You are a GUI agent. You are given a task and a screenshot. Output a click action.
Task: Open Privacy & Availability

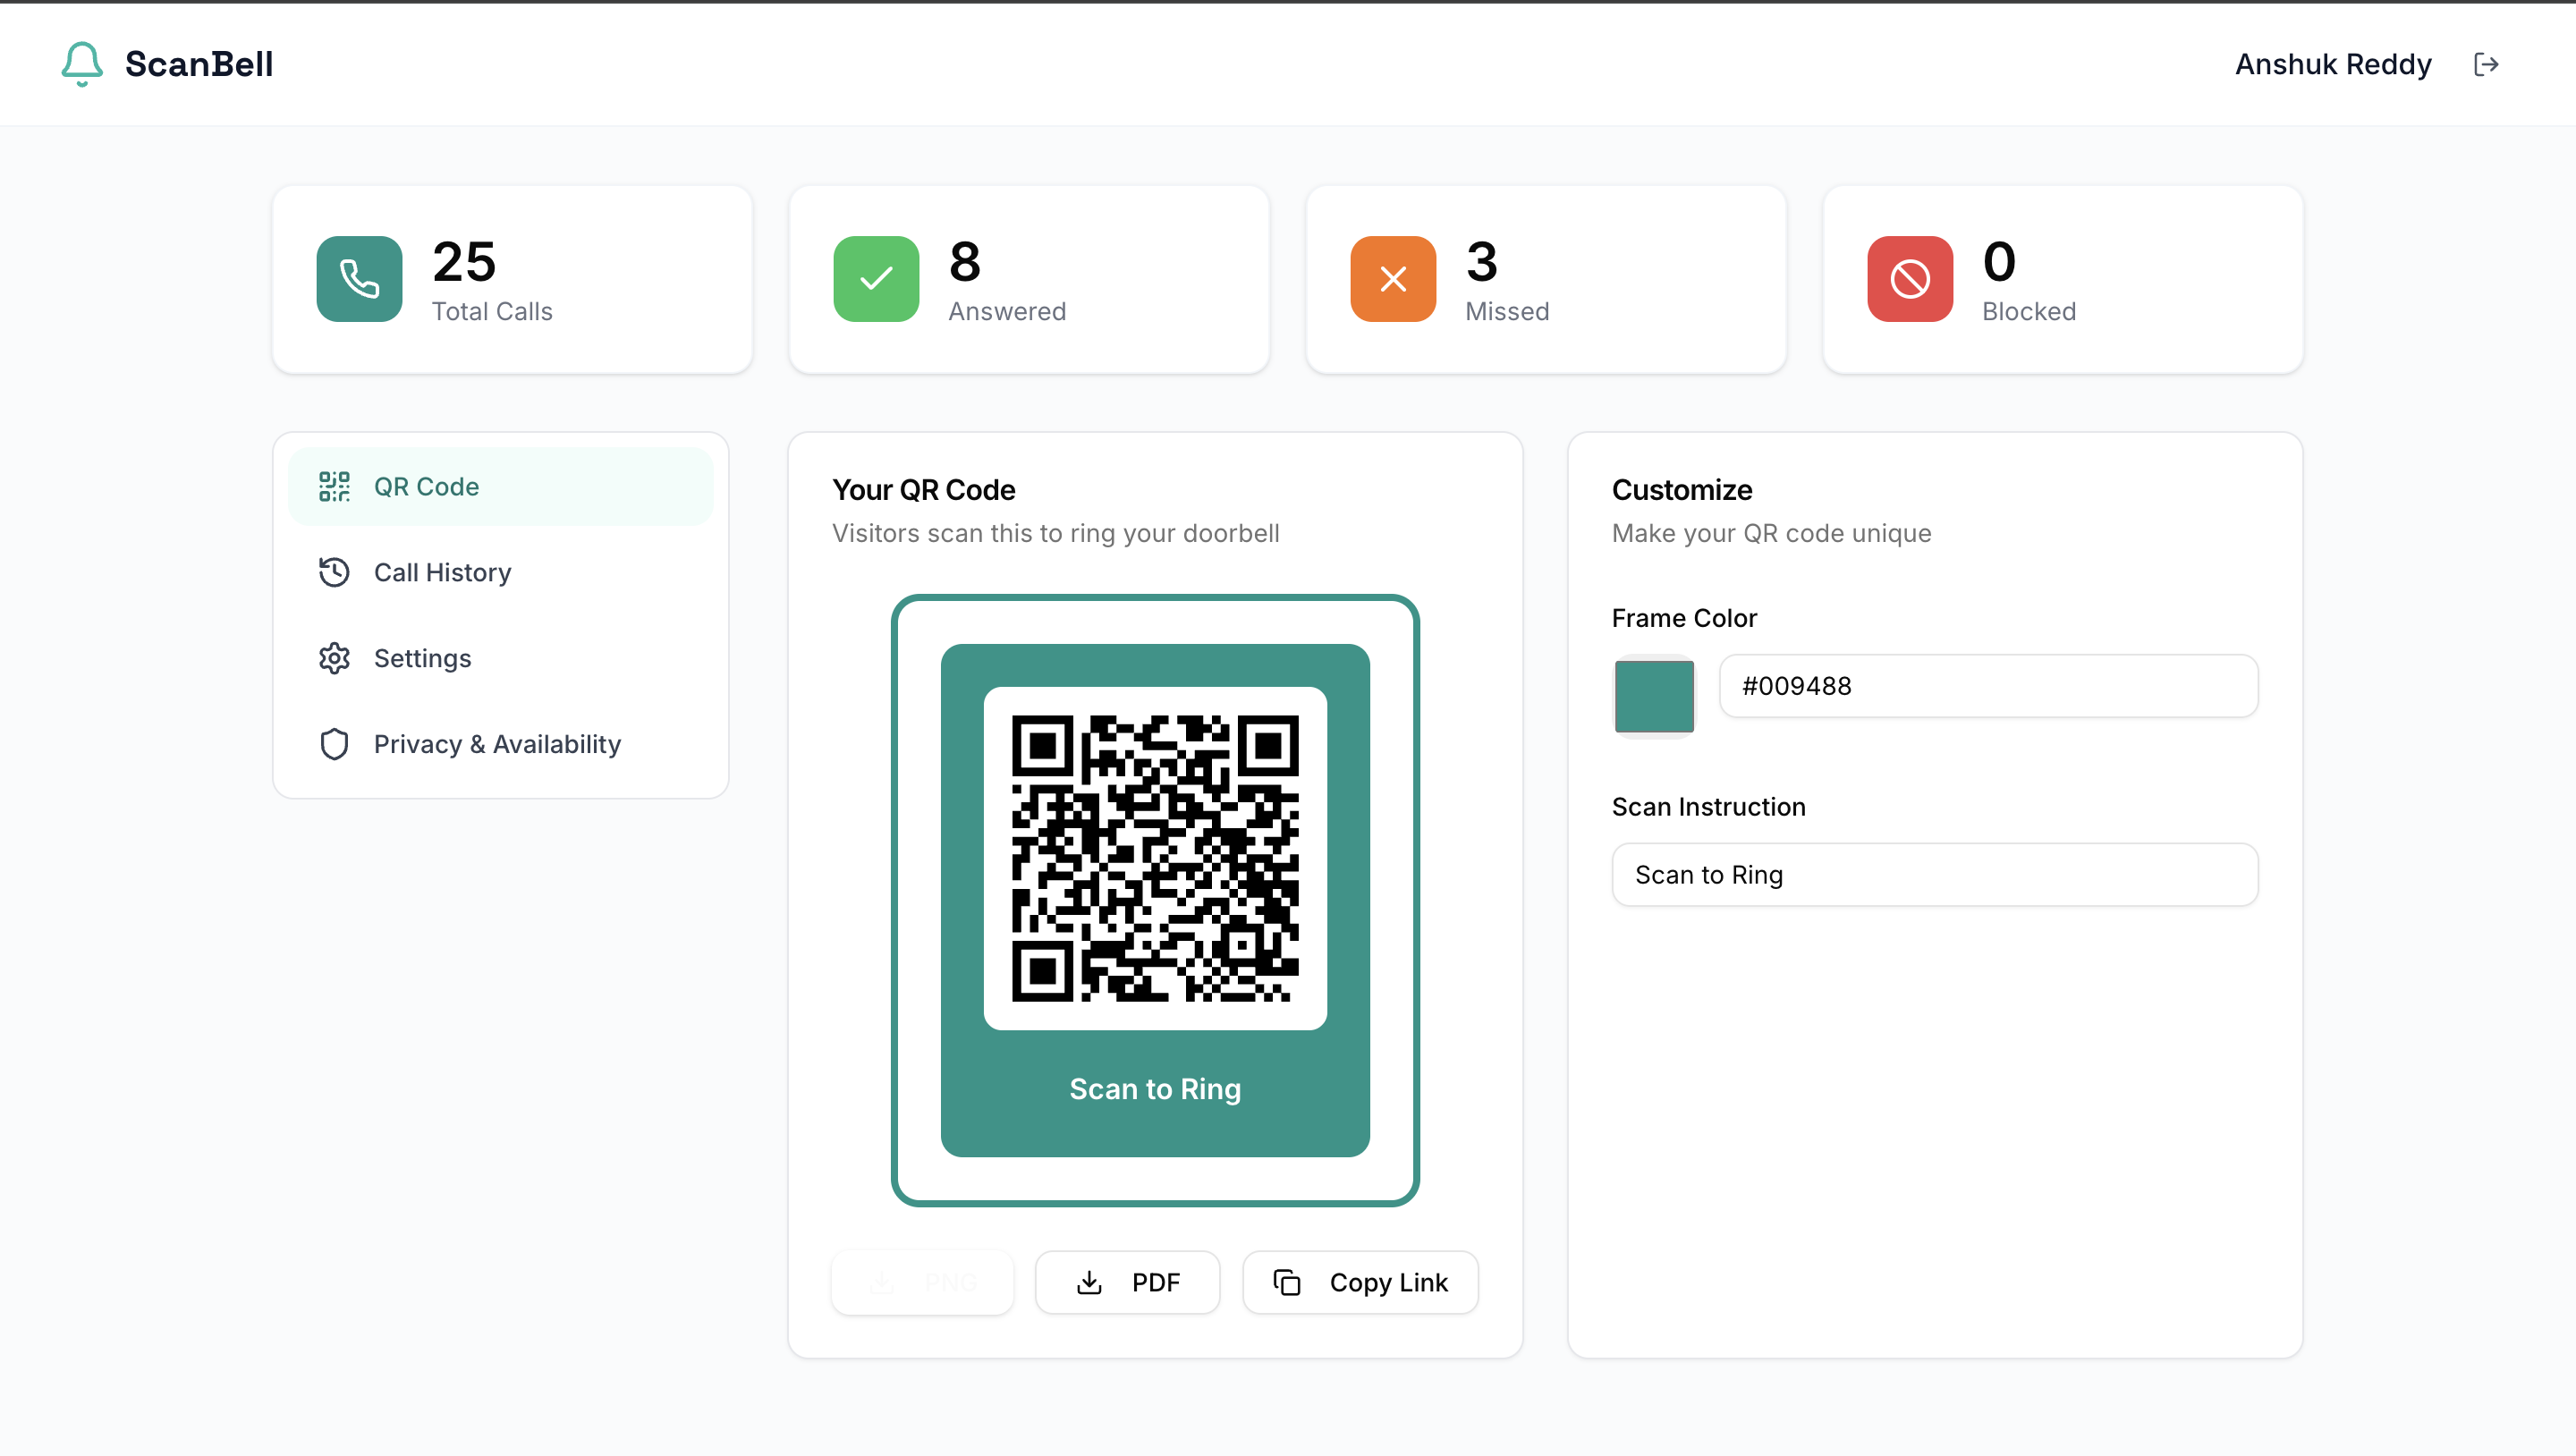(501, 744)
